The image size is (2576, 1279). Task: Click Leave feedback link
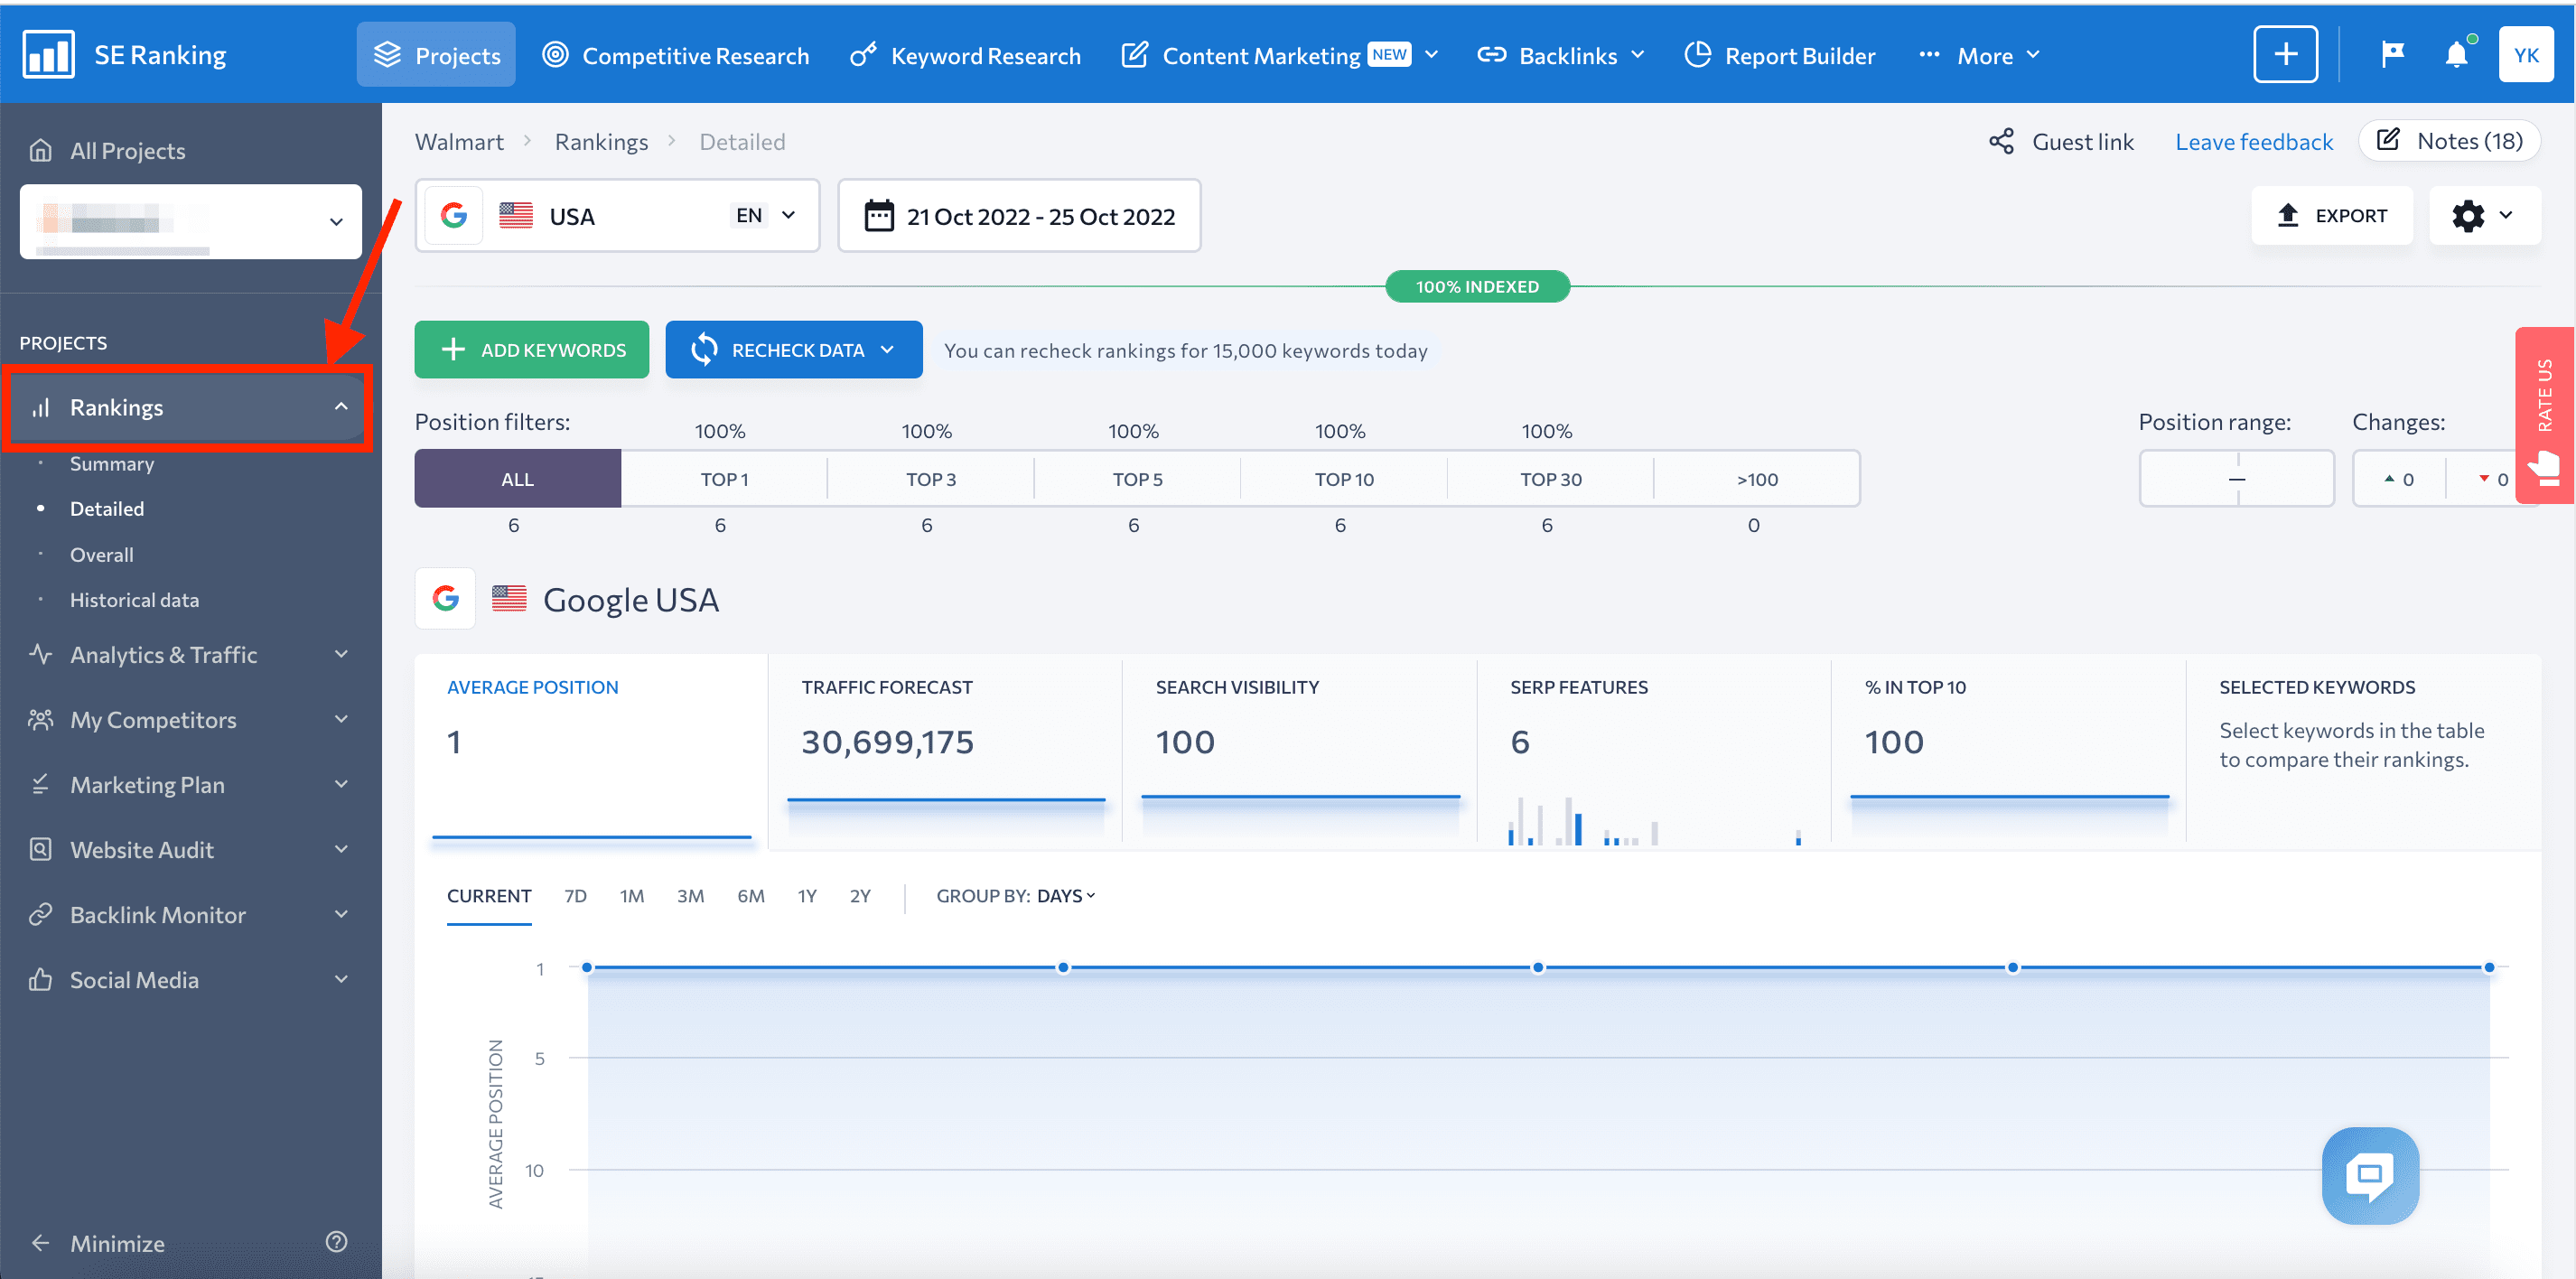pos(2254,142)
